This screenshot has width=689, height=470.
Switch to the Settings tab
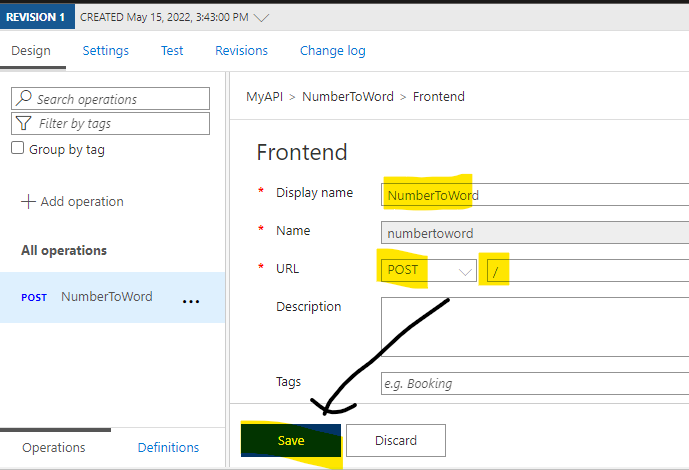pyautogui.click(x=105, y=51)
